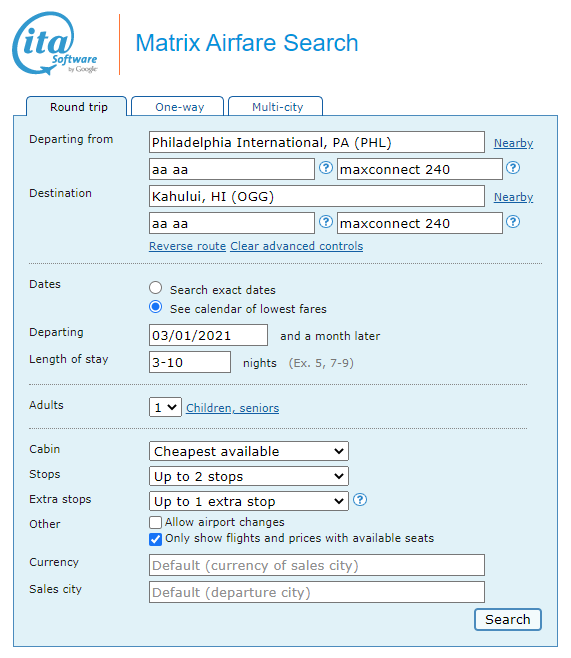The height and width of the screenshot is (658, 571).
Task: Open help icon beside destination maxconnect field
Action: 513,222
